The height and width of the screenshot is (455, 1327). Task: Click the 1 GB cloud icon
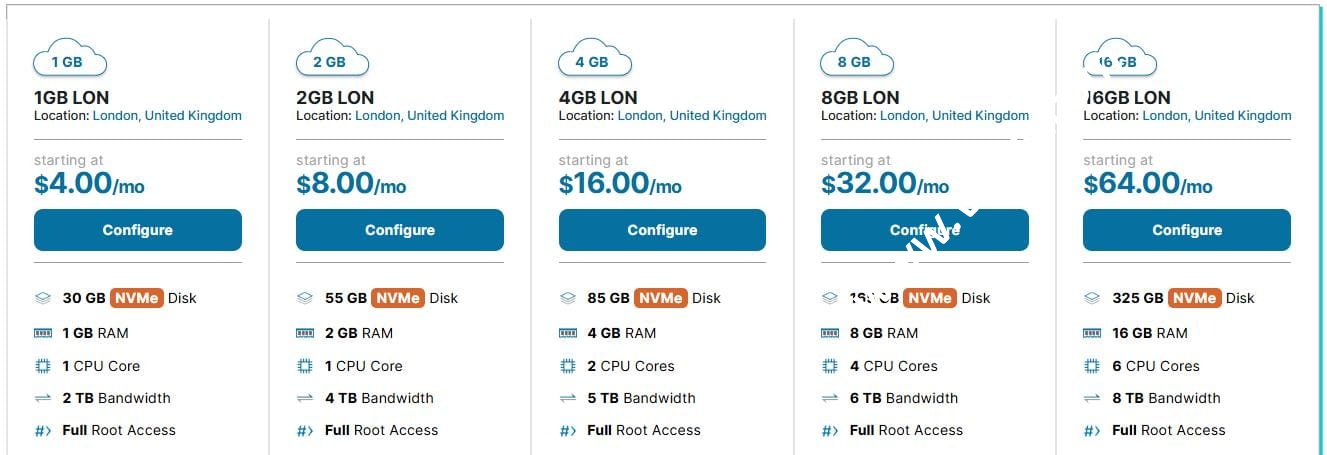point(69,59)
